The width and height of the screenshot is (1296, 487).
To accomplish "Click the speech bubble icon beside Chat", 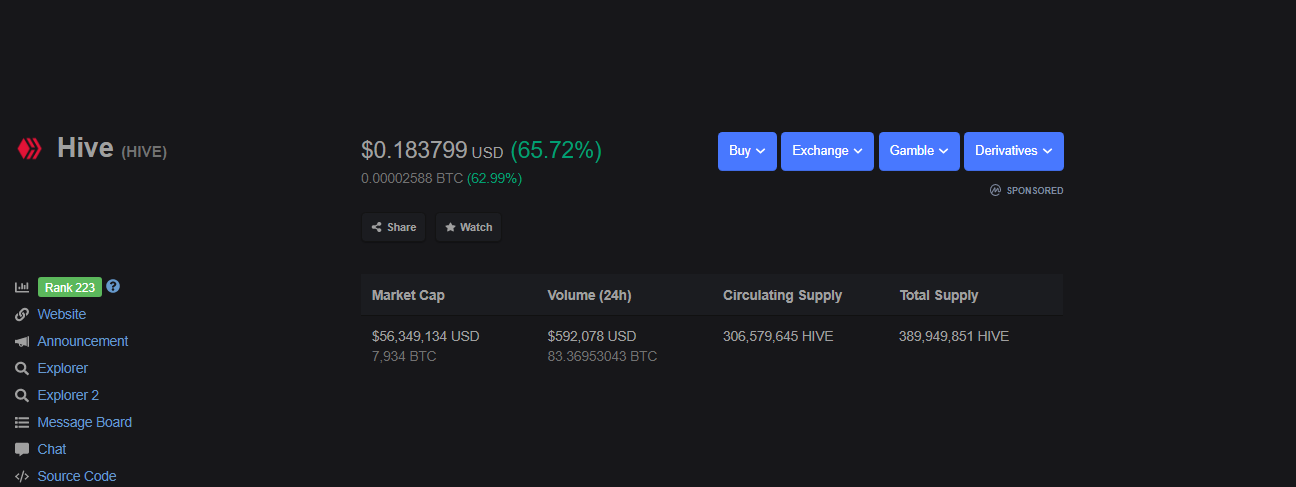I will (x=22, y=449).
